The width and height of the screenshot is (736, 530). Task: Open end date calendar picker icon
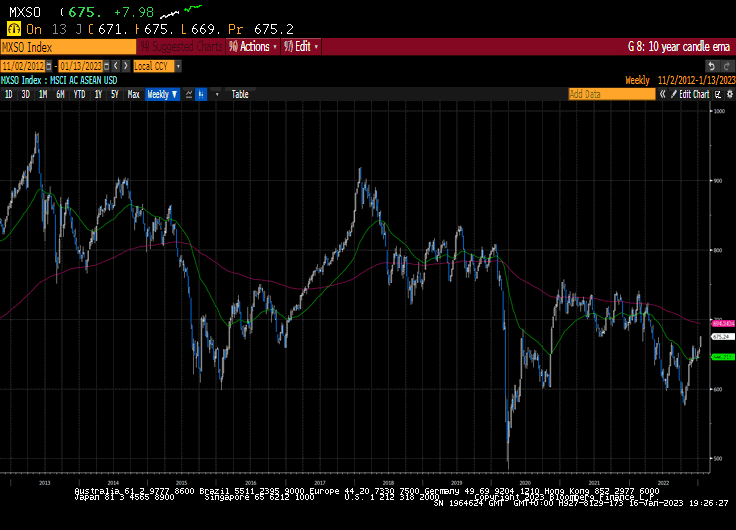point(107,66)
